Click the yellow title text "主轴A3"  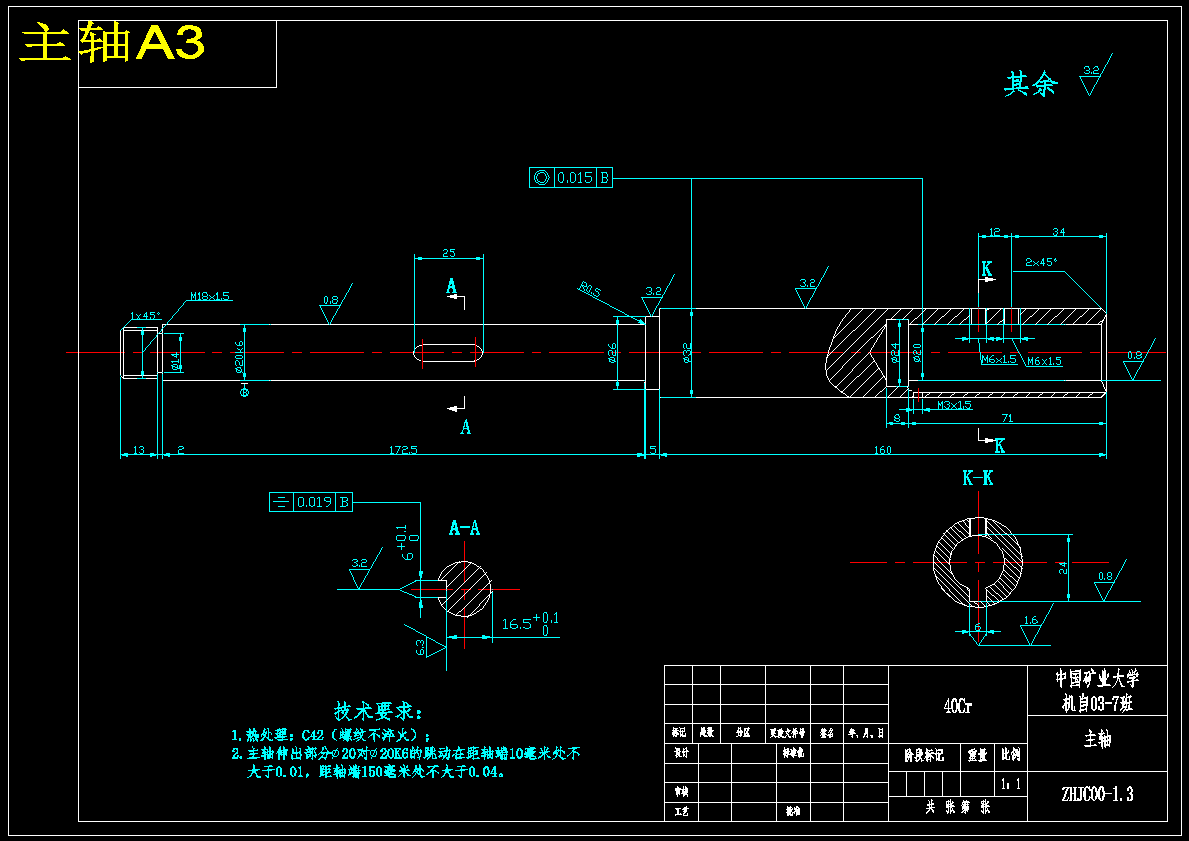112,43
